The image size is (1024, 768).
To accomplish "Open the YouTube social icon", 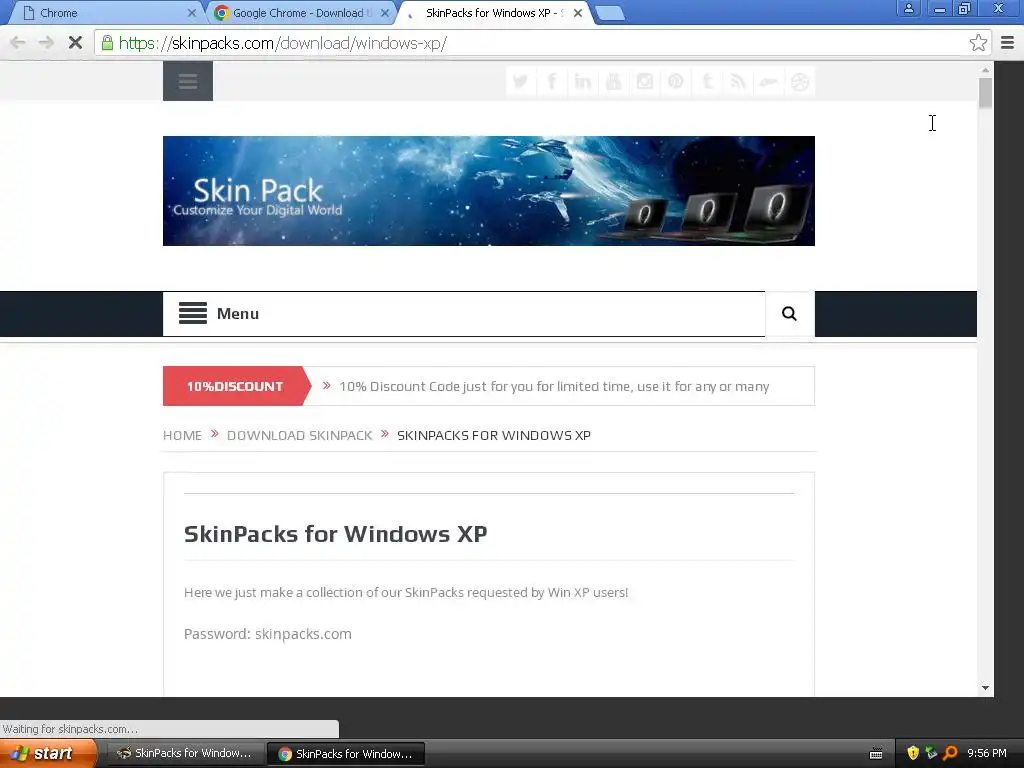I will 614,82.
